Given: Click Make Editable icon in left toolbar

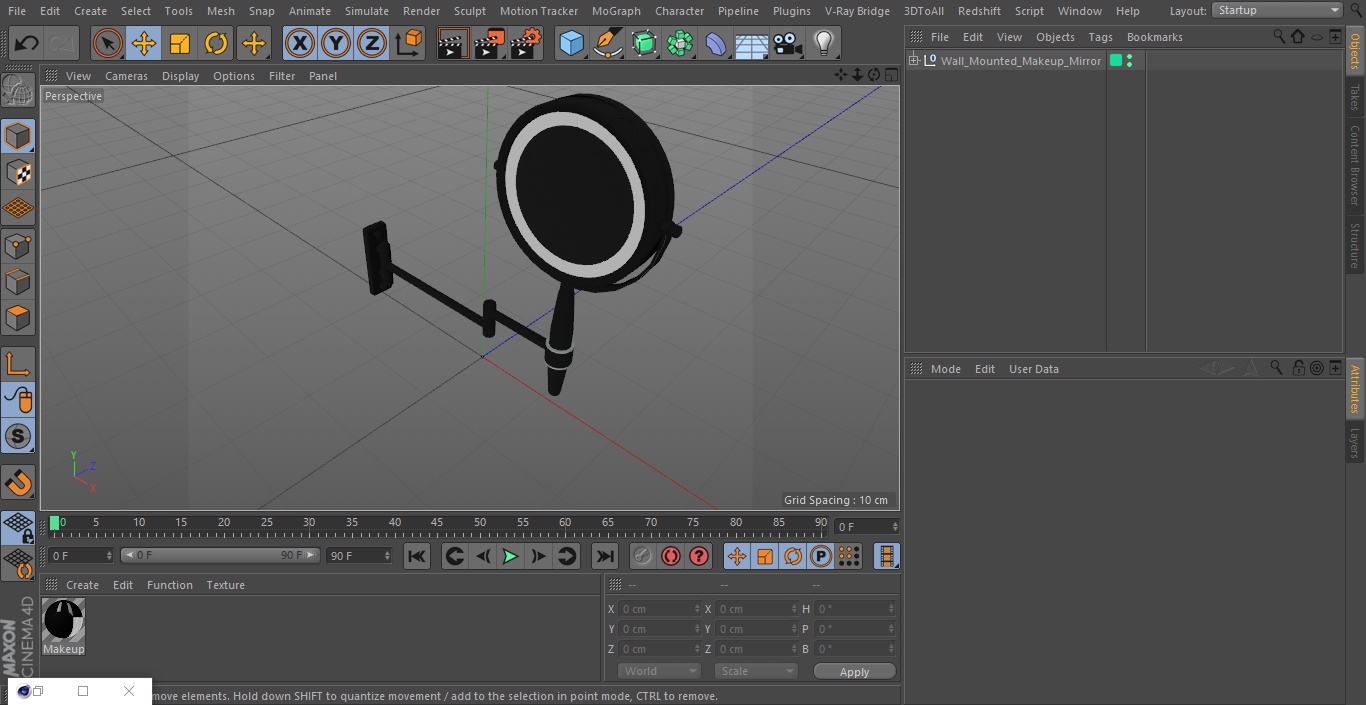Looking at the screenshot, I should (18, 91).
